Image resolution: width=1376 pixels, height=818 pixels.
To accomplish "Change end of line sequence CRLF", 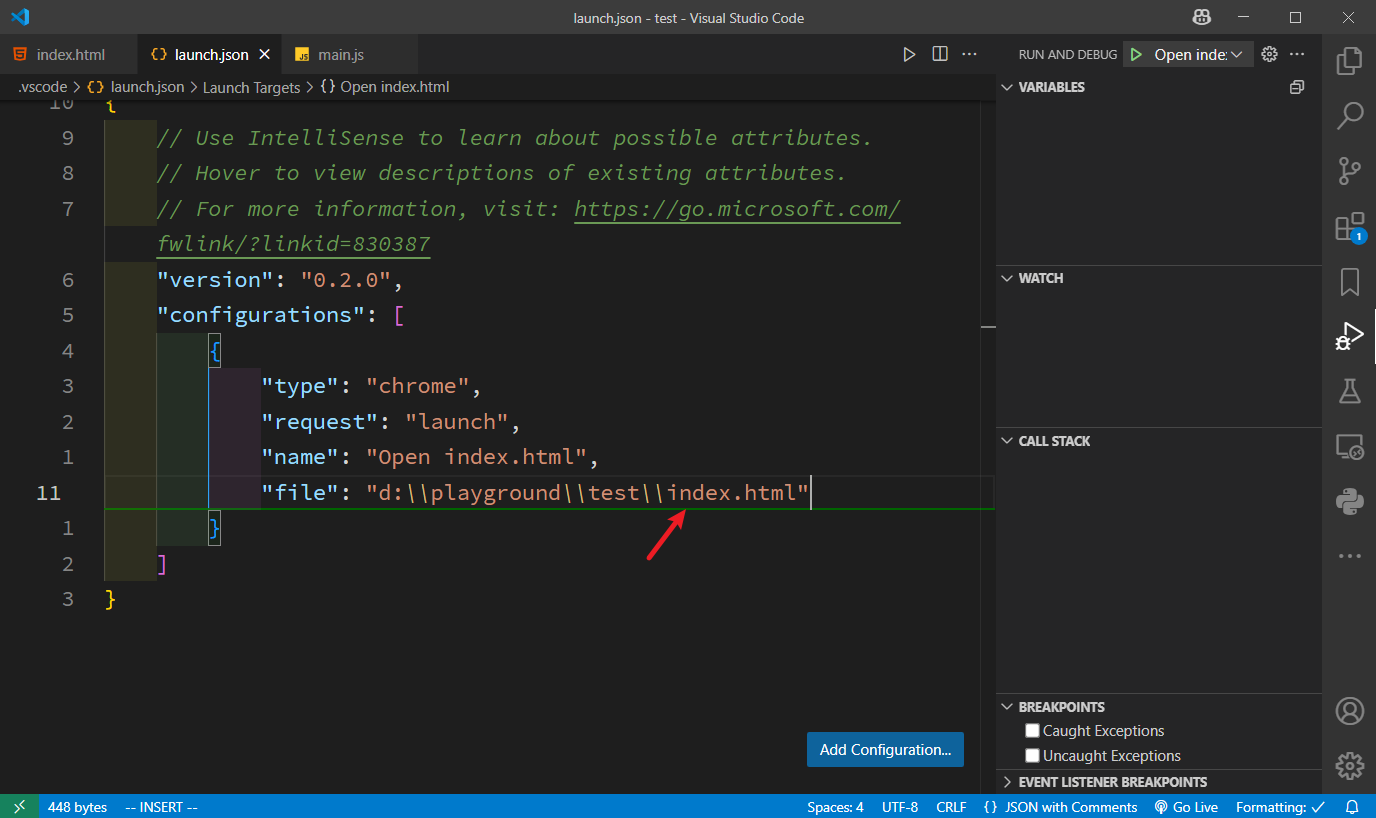I will pyautogui.click(x=951, y=807).
